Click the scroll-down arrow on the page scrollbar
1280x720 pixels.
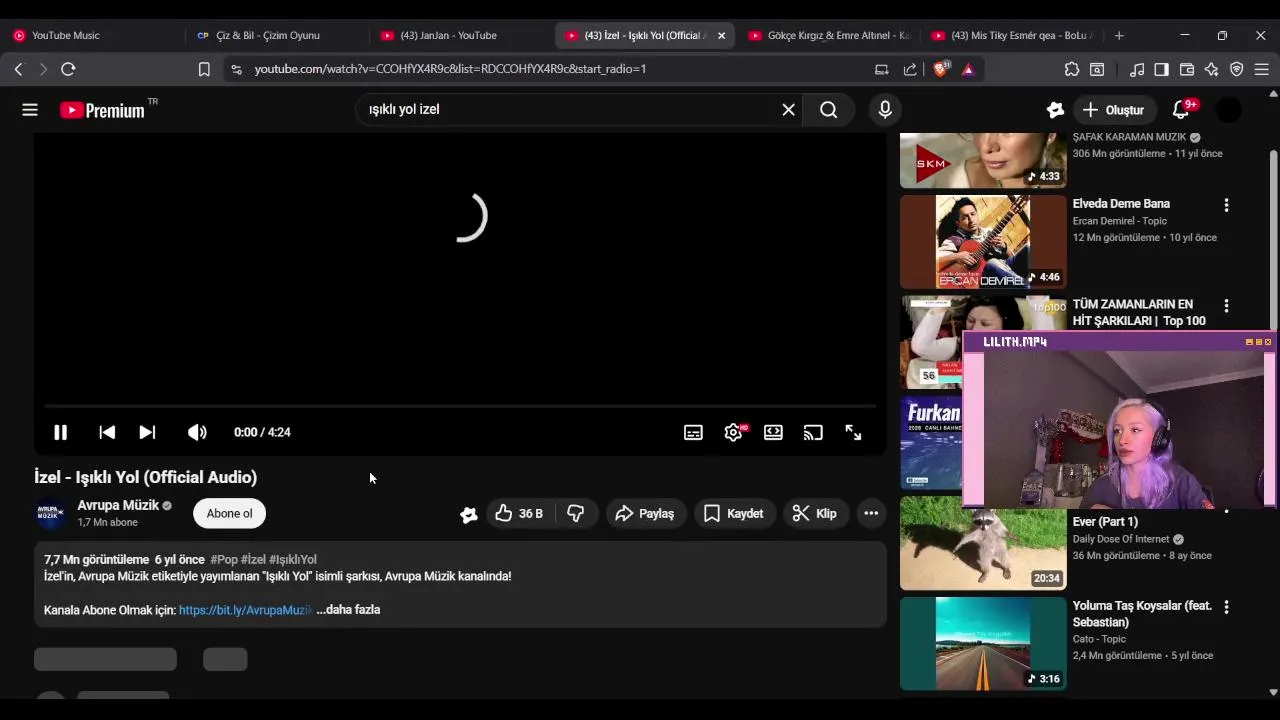coord(1273,692)
